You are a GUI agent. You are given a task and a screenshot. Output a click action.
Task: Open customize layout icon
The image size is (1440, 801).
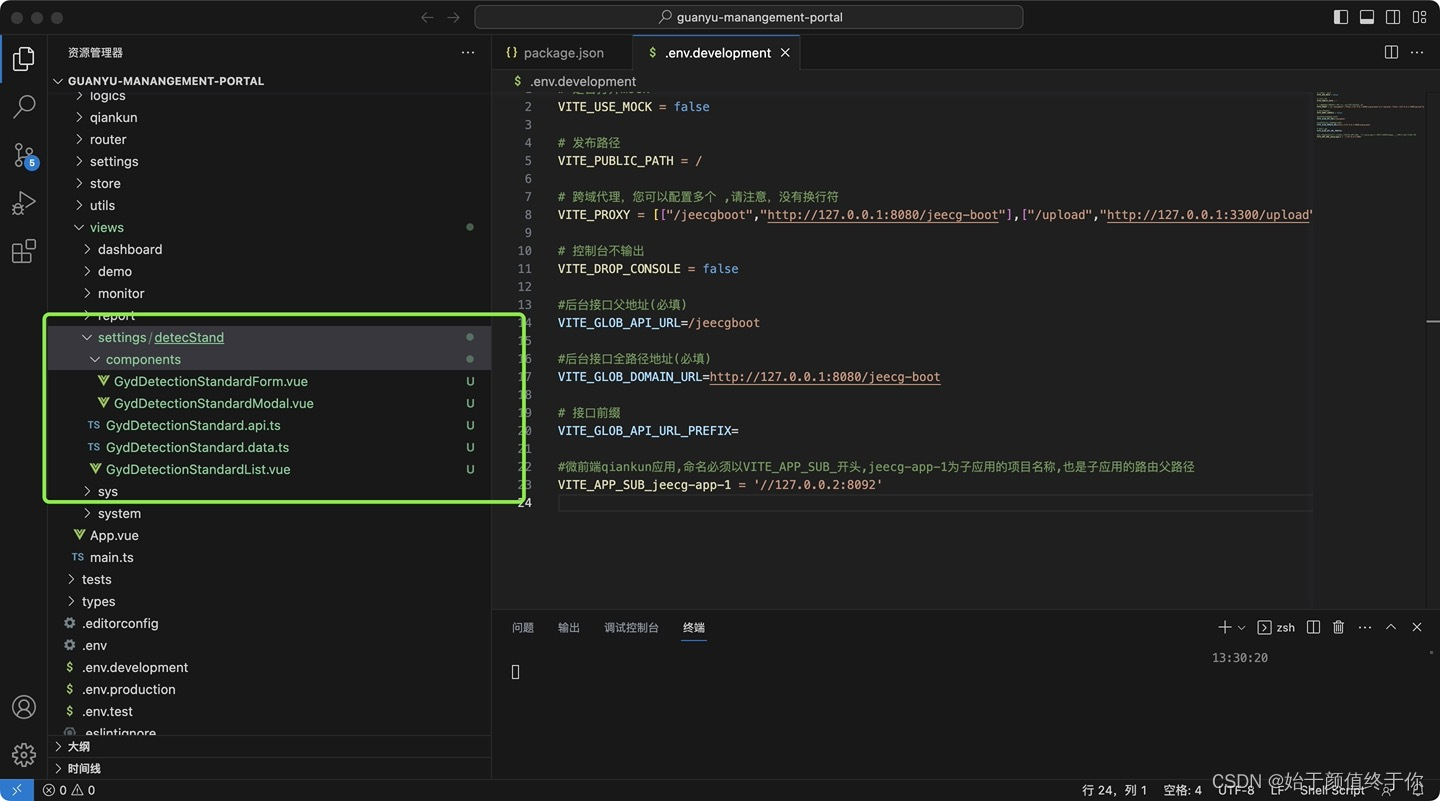1419,17
